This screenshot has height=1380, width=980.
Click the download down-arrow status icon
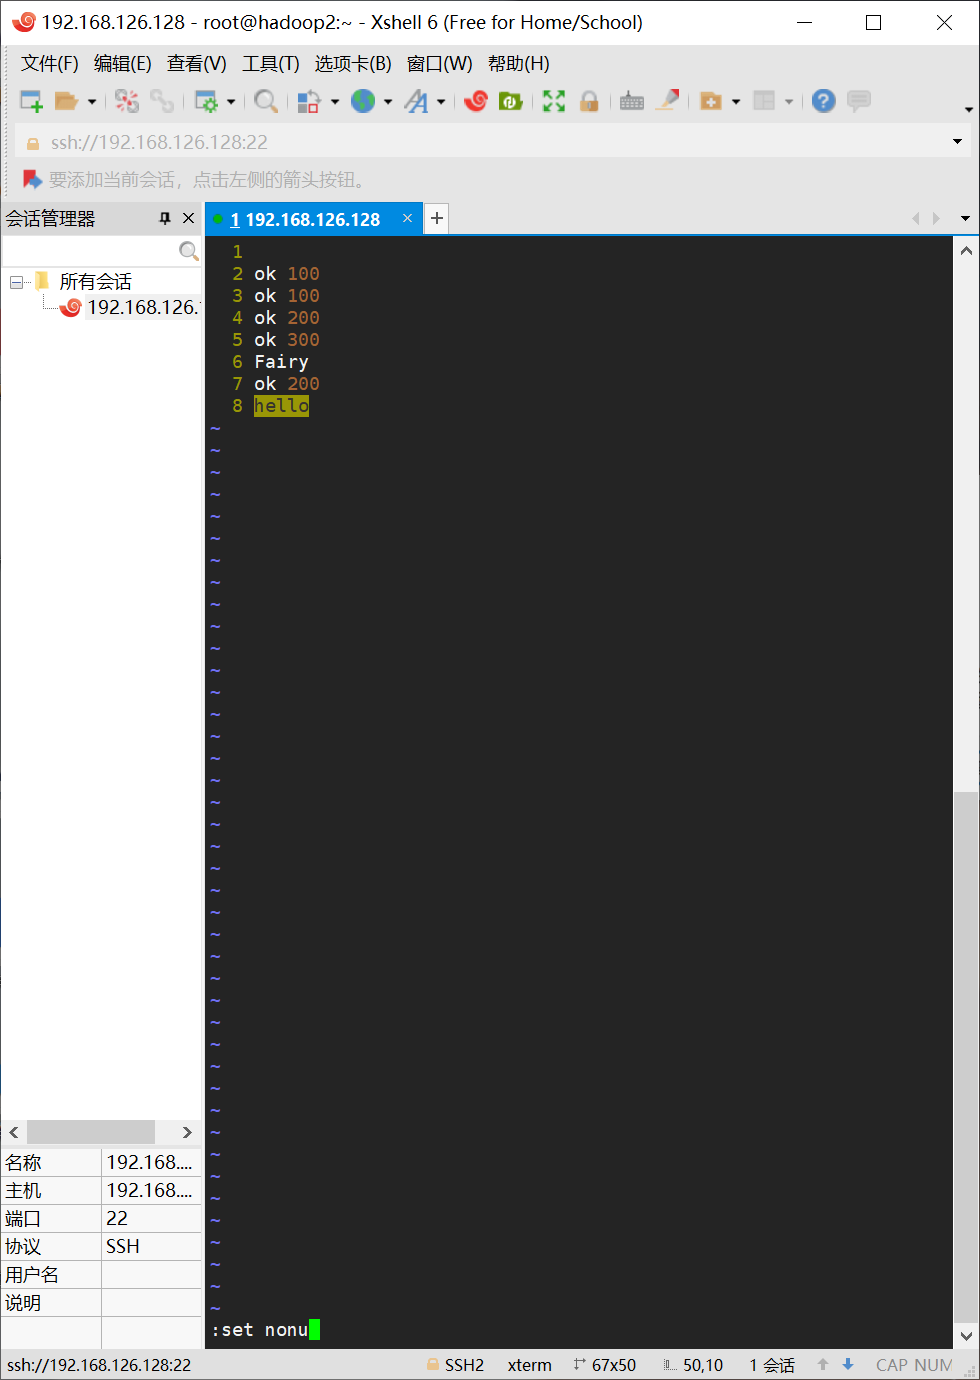848,1364
